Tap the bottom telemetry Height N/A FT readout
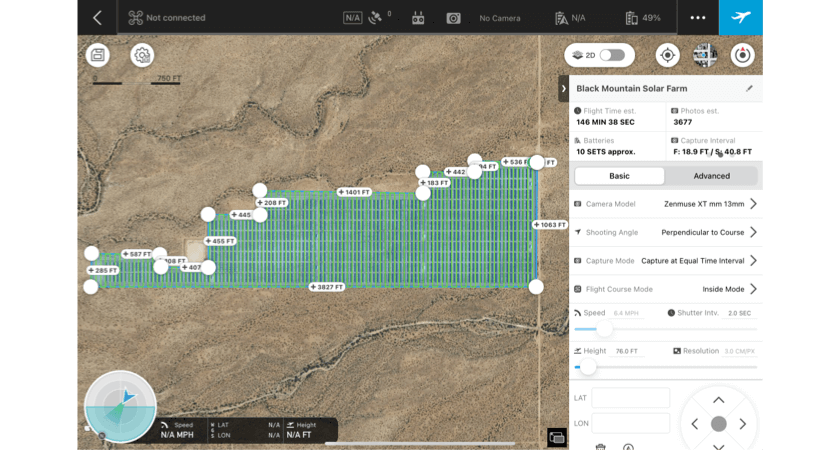840x450 pixels. (x=302, y=430)
